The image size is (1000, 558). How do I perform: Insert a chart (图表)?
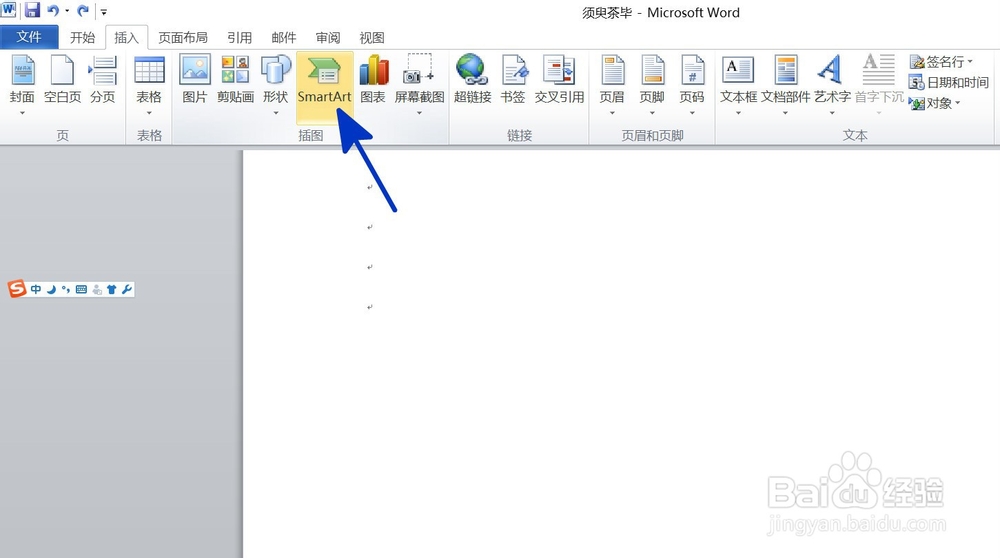tap(373, 80)
